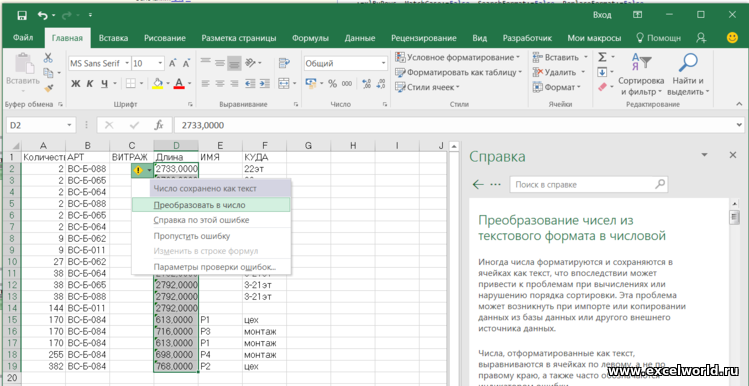
Task: Click Вход sign-in link
Action: [x=602, y=15]
